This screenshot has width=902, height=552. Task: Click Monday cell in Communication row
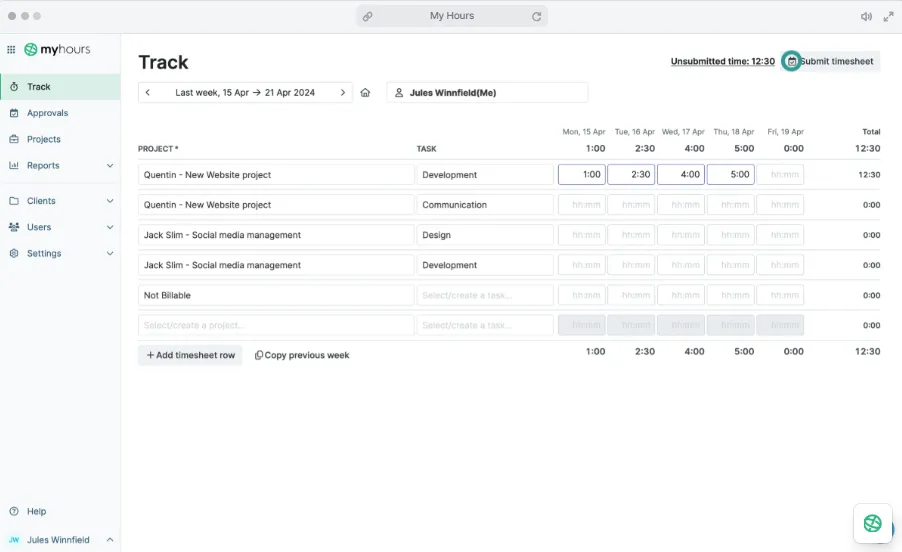pyautogui.click(x=582, y=205)
